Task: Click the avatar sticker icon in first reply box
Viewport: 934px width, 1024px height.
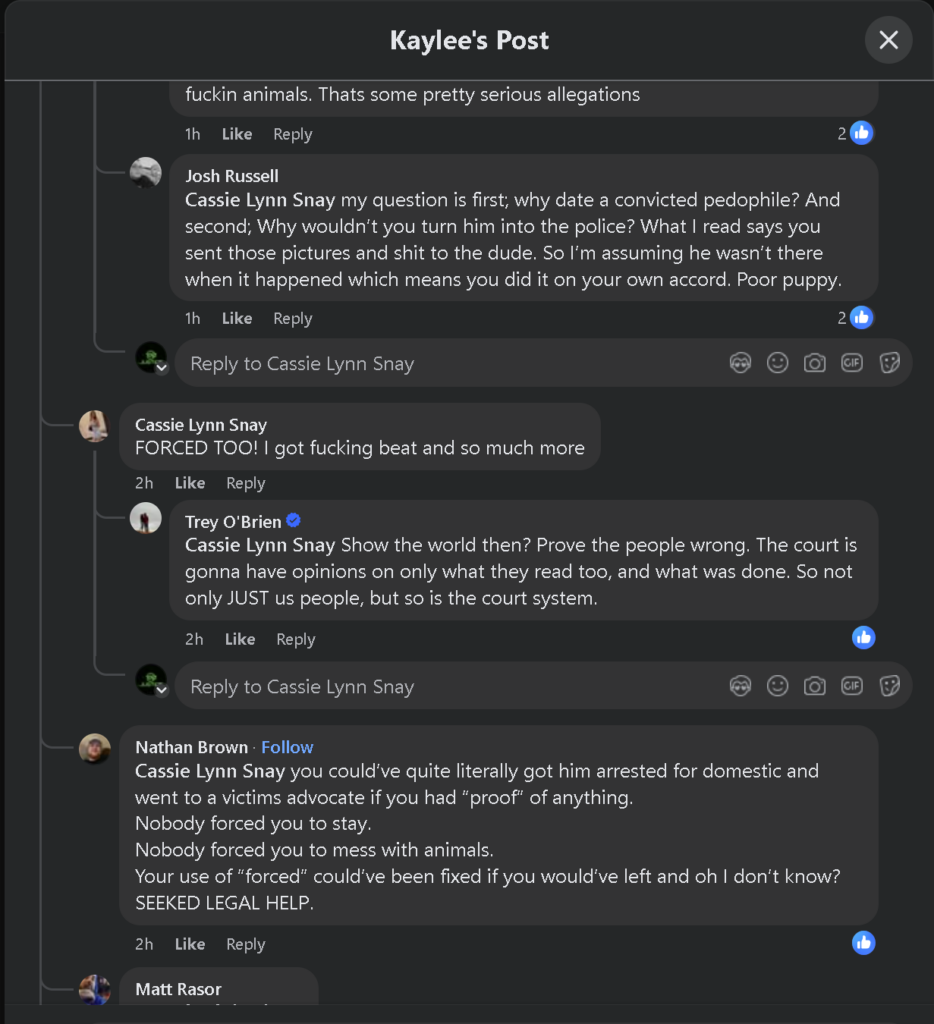Action: pos(740,363)
